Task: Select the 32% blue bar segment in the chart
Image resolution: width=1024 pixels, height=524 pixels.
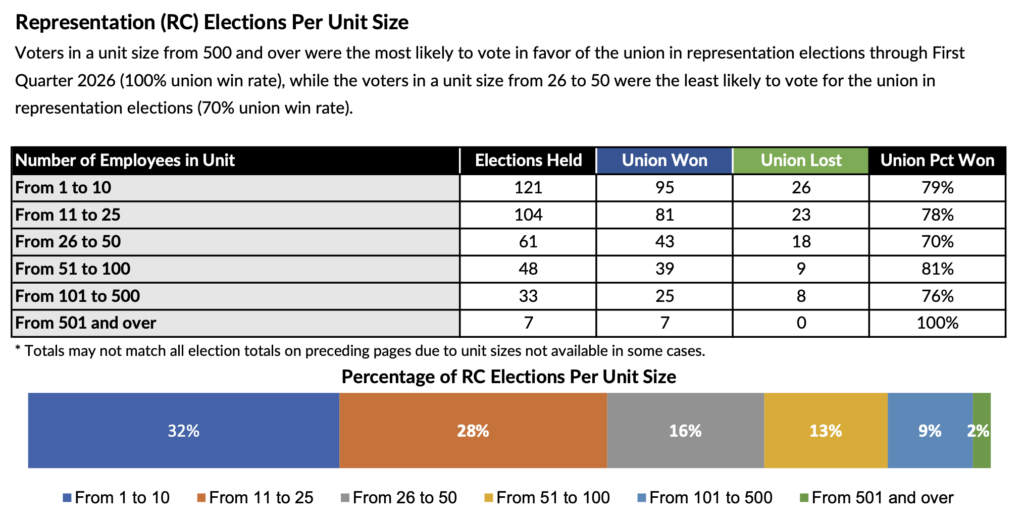Action: tap(184, 431)
